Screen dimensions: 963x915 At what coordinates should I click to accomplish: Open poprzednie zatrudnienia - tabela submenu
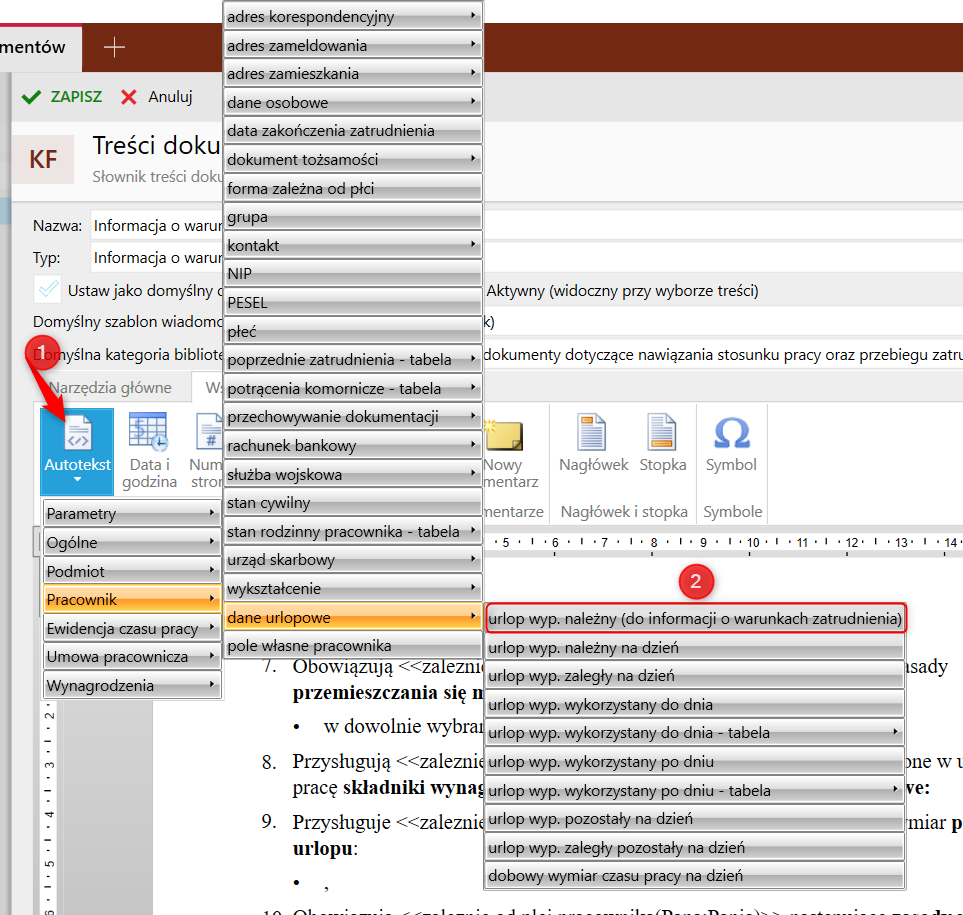(x=353, y=360)
